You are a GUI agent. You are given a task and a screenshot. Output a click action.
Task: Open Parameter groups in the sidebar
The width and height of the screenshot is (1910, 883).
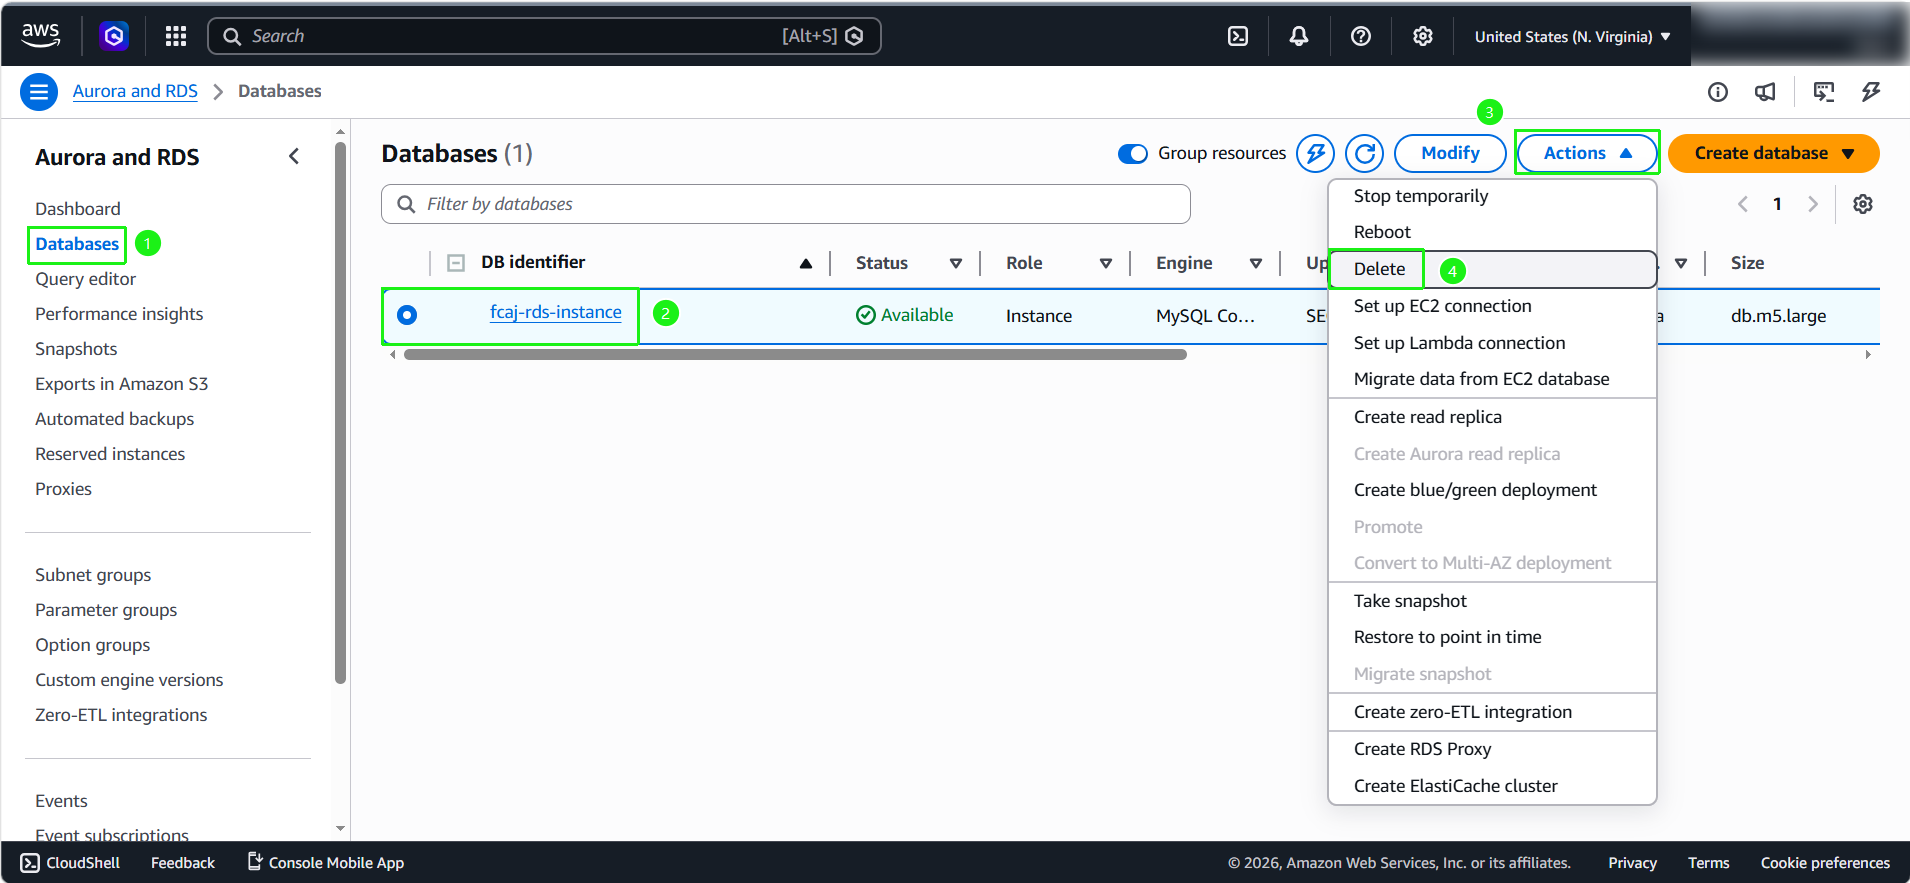(x=106, y=610)
